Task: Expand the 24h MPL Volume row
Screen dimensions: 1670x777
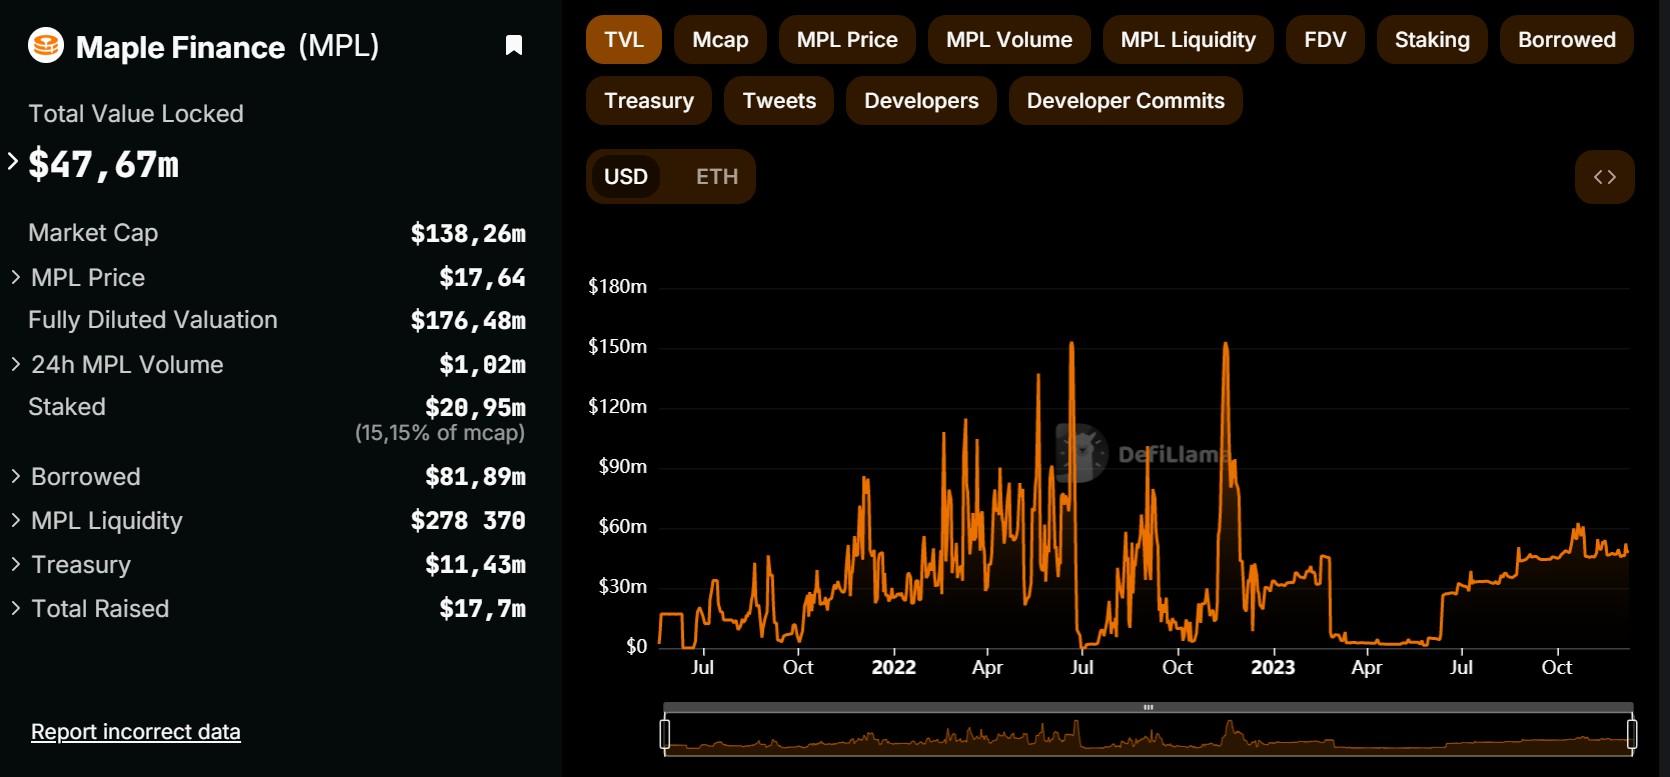Action: pos(16,364)
